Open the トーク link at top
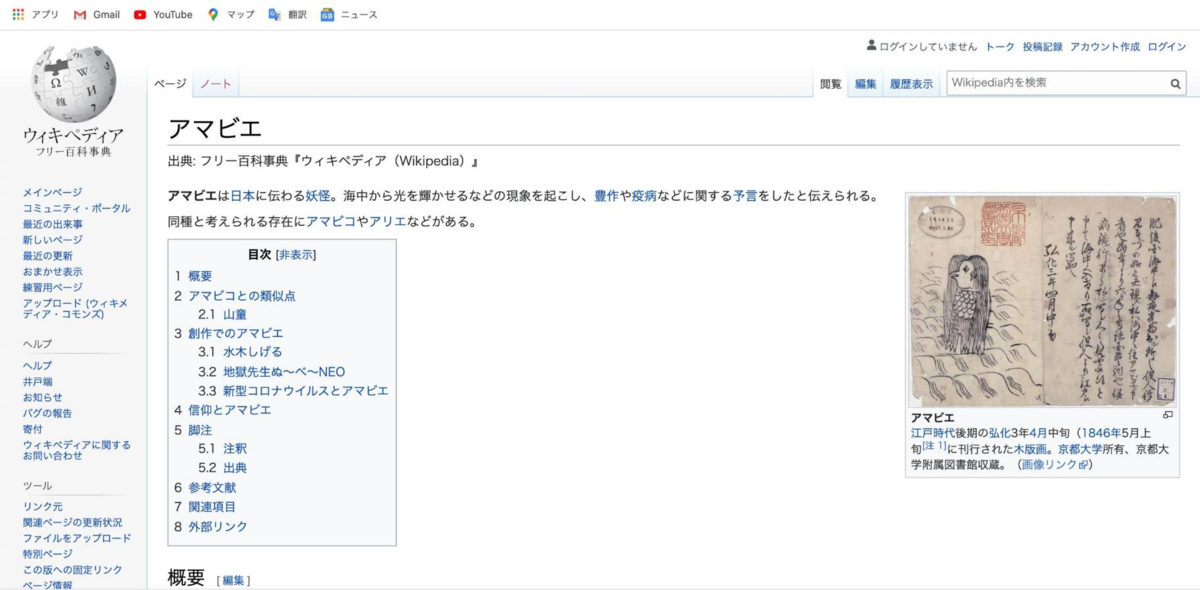The width and height of the screenshot is (1200, 590). (x=1000, y=46)
